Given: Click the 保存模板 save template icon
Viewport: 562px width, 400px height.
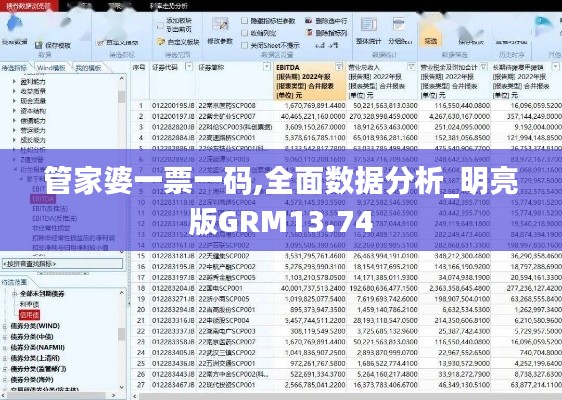Looking at the screenshot, I should click(x=39, y=45).
